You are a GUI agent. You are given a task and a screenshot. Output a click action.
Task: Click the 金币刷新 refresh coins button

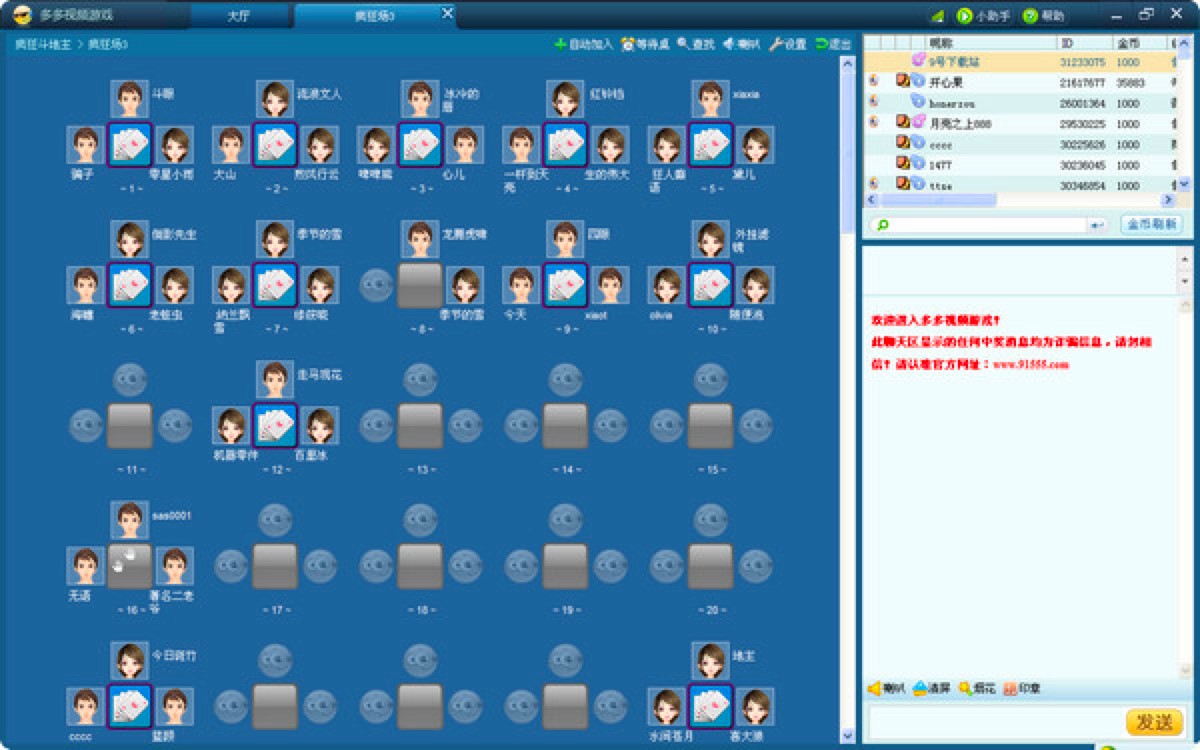(1150, 224)
